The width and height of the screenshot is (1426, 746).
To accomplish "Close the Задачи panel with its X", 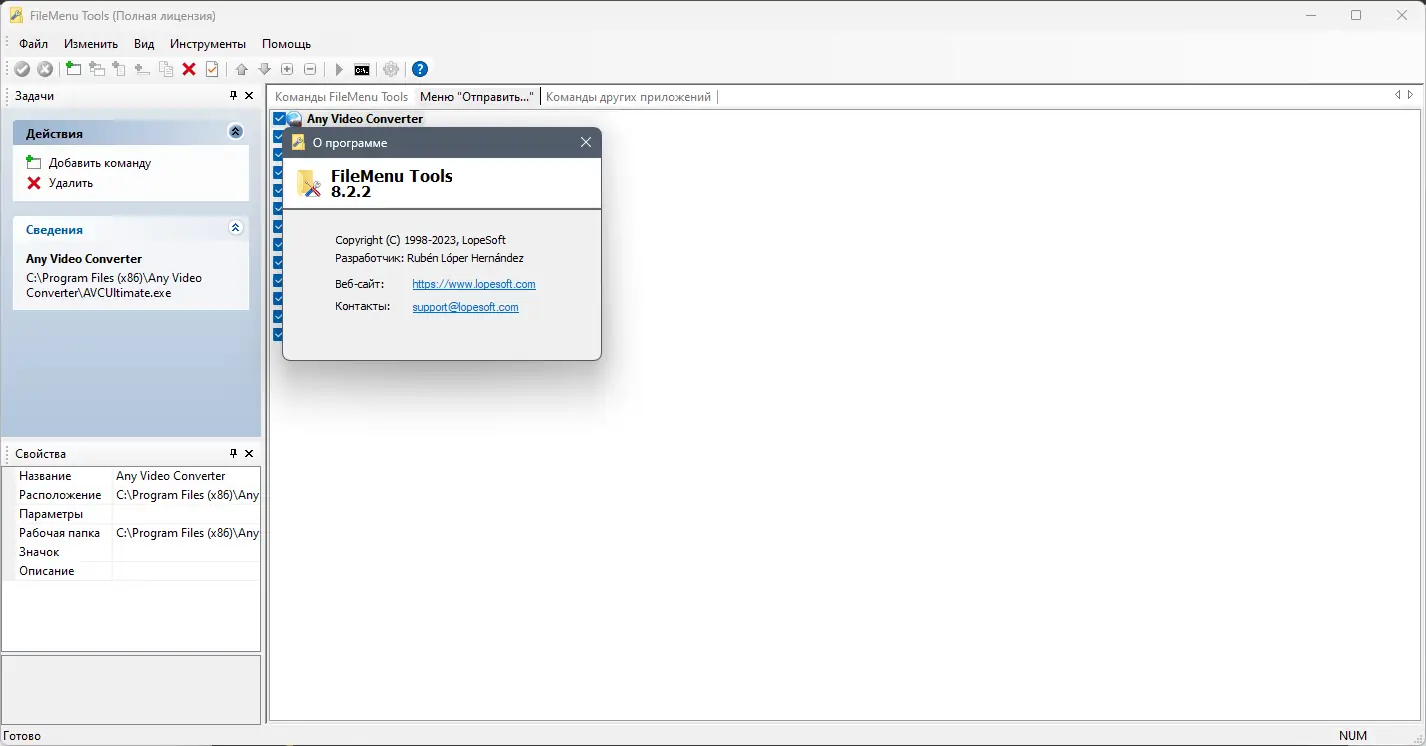I will [x=249, y=96].
